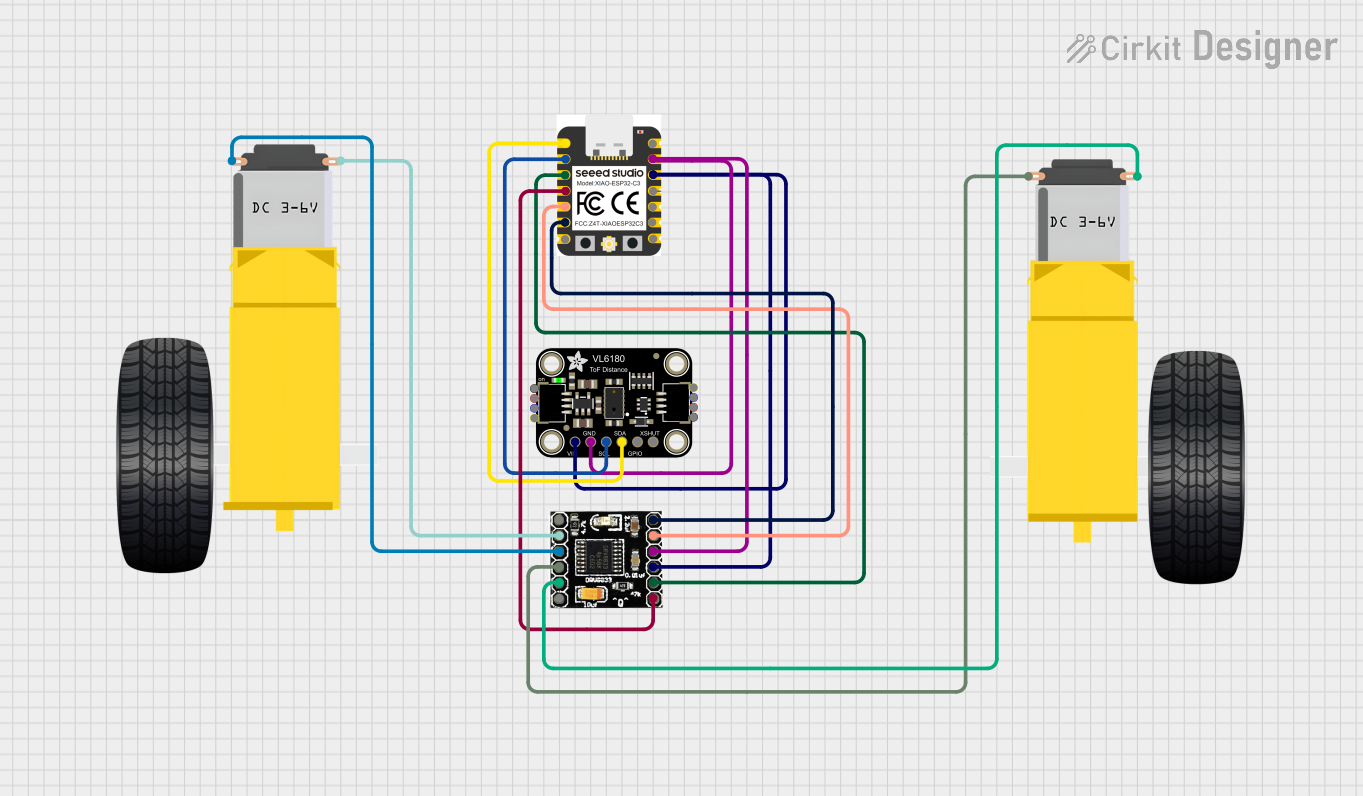Viewport: 1363px width, 796px height.
Task: Click the left motor's blue-wired terminal
Action: [x=233, y=160]
